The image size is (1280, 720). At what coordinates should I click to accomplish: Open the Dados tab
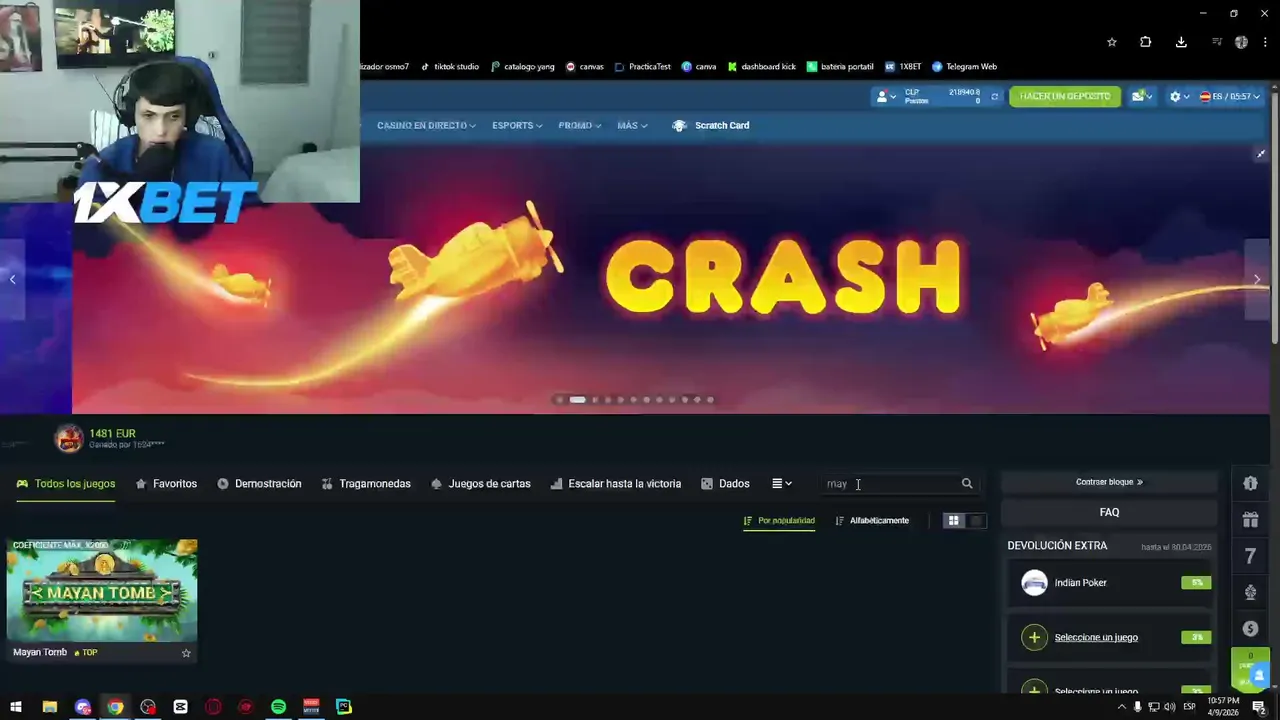pyautogui.click(x=725, y=484)
